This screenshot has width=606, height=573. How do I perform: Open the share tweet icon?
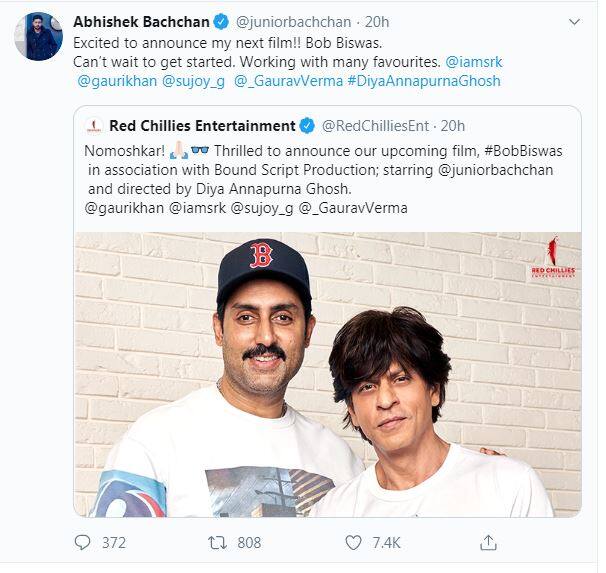(x=488, y=543)
